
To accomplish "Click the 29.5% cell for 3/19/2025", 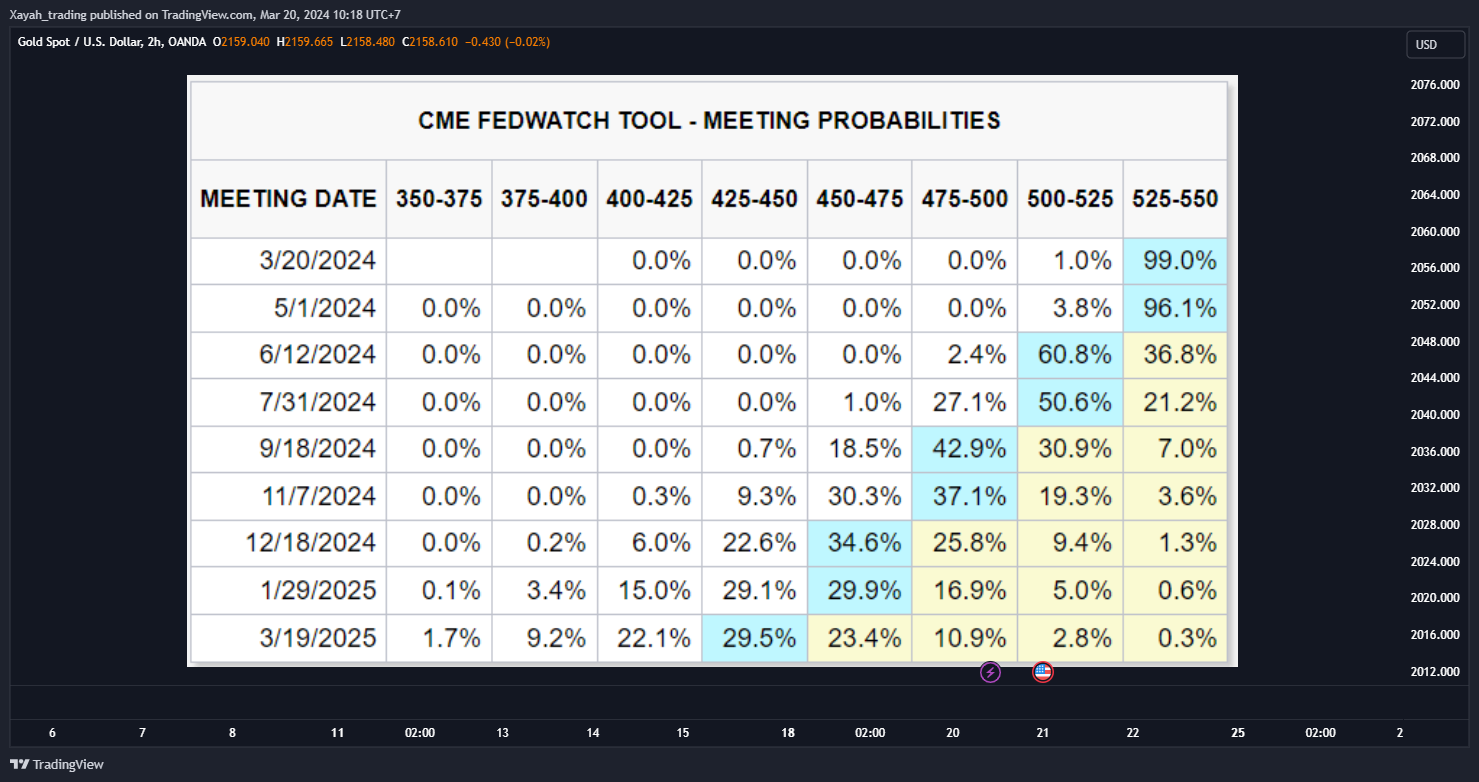I will [755, 637].
